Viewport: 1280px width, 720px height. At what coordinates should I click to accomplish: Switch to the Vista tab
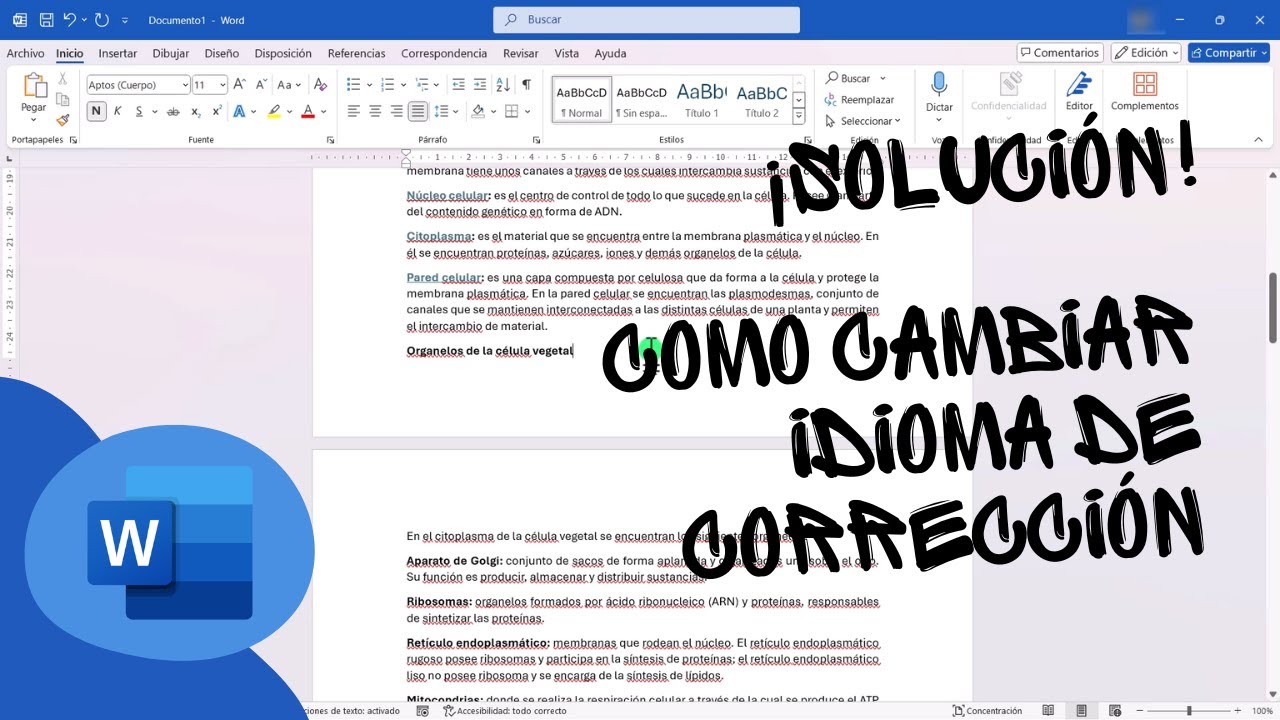(567, 53)
